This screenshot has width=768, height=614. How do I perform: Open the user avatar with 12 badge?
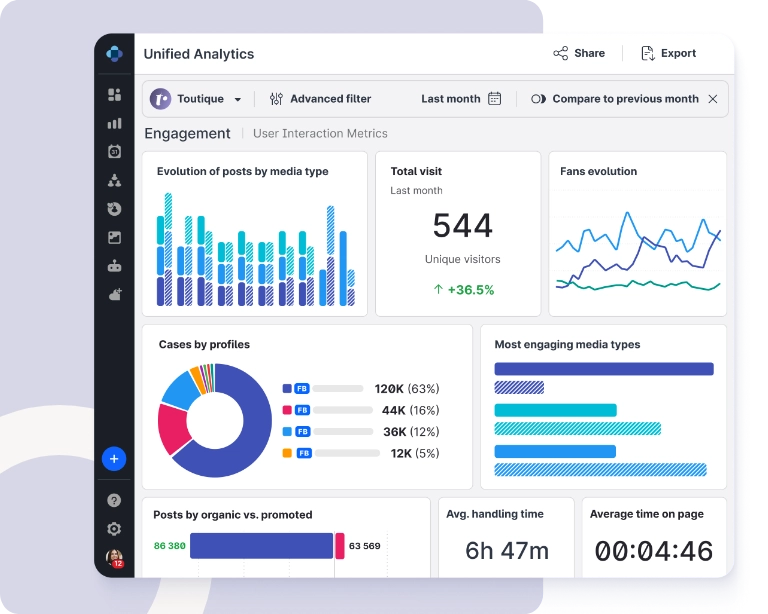[x=115, y=558]
